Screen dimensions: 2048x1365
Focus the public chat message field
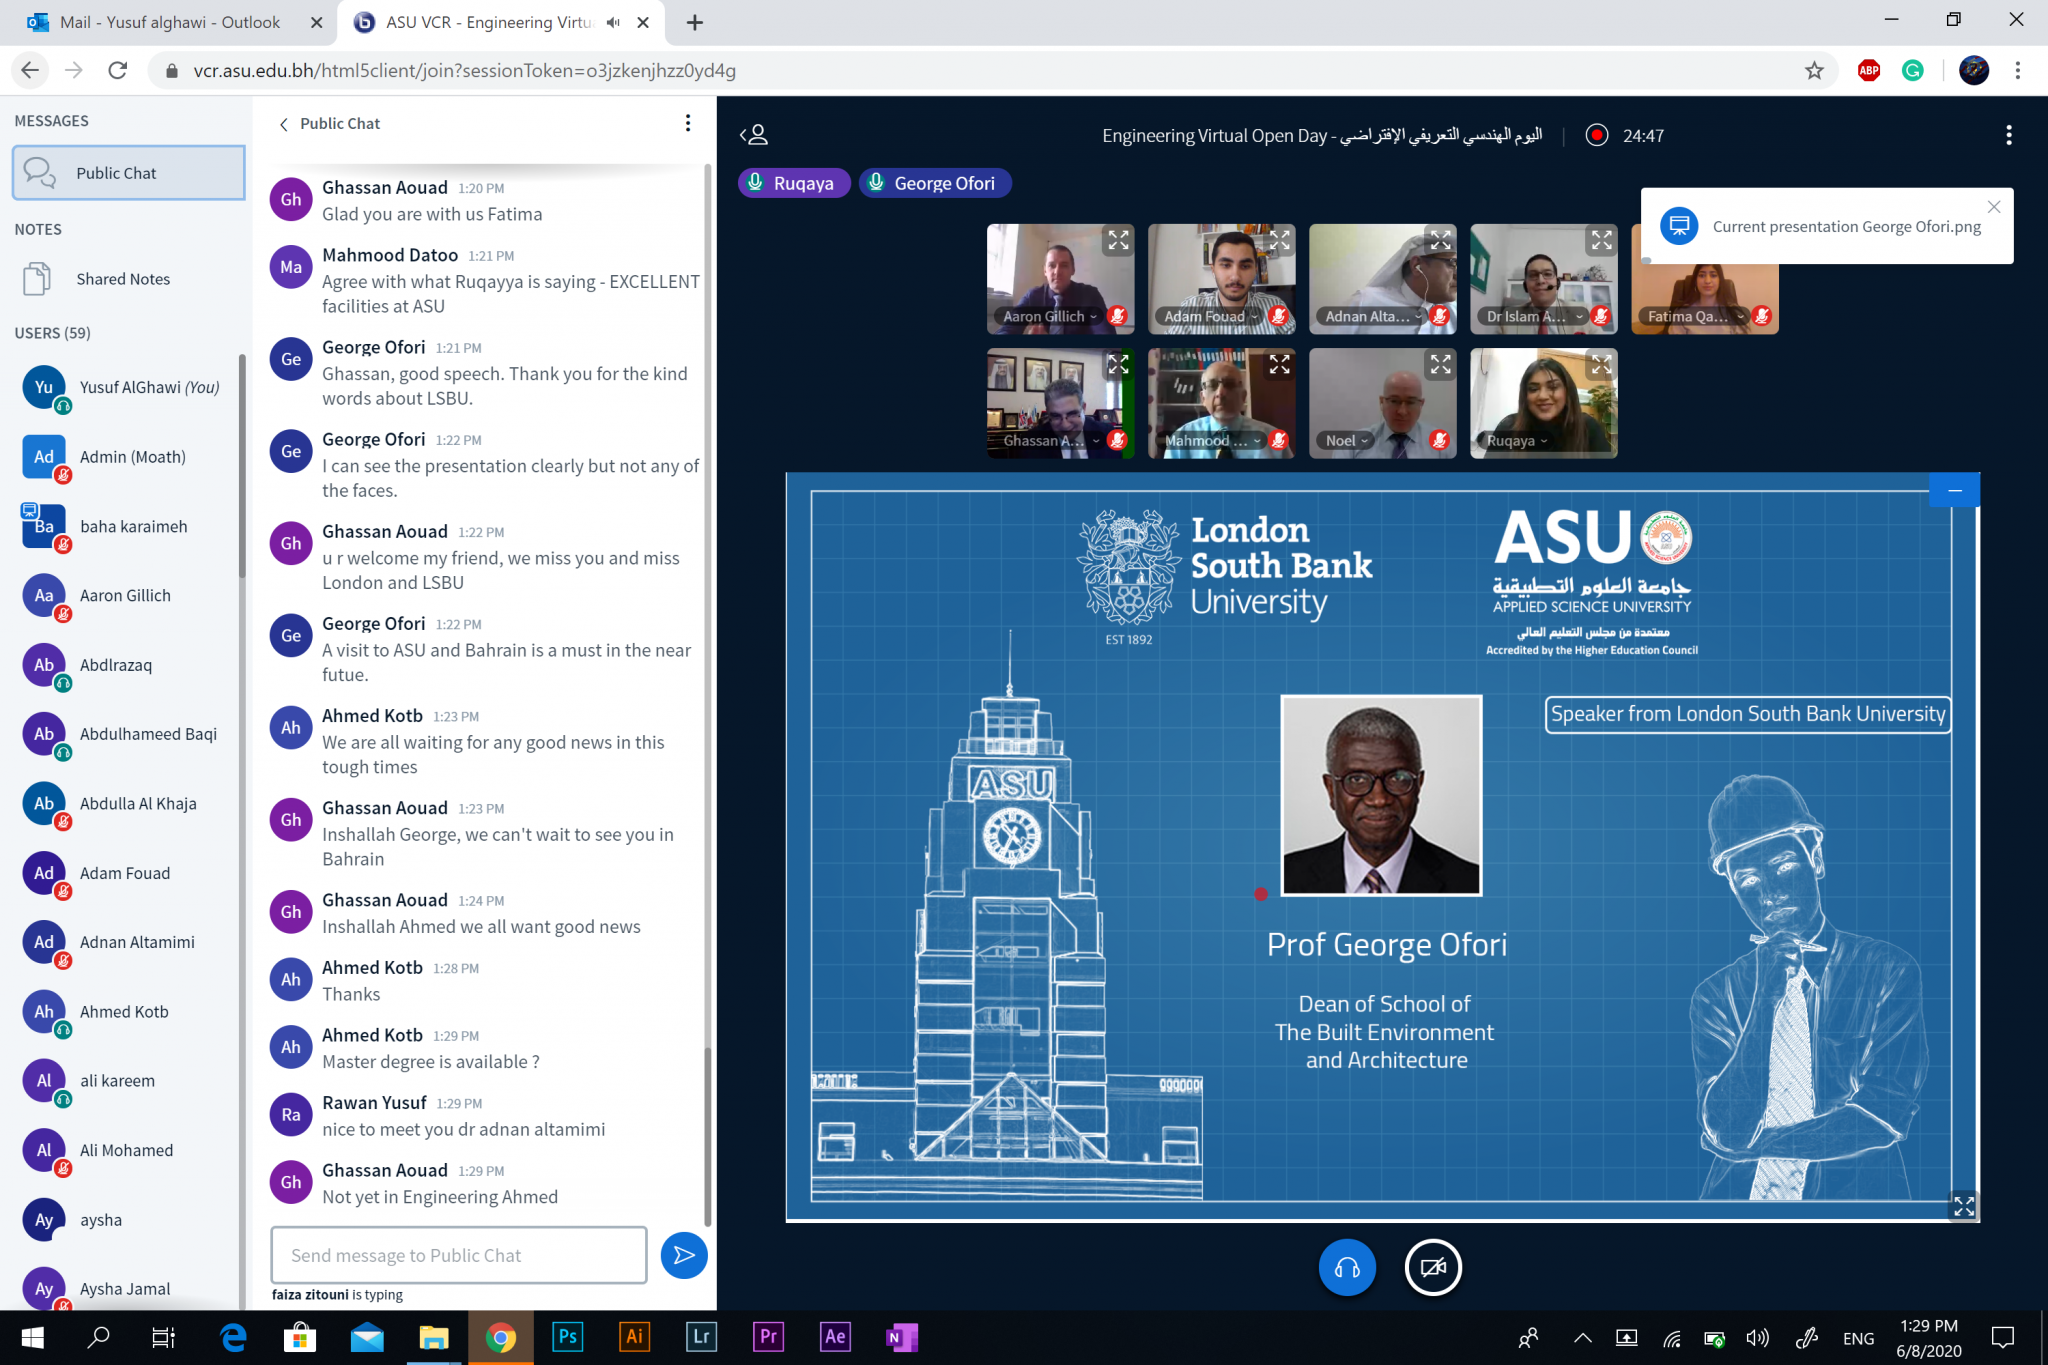(x=459, y=1255)
